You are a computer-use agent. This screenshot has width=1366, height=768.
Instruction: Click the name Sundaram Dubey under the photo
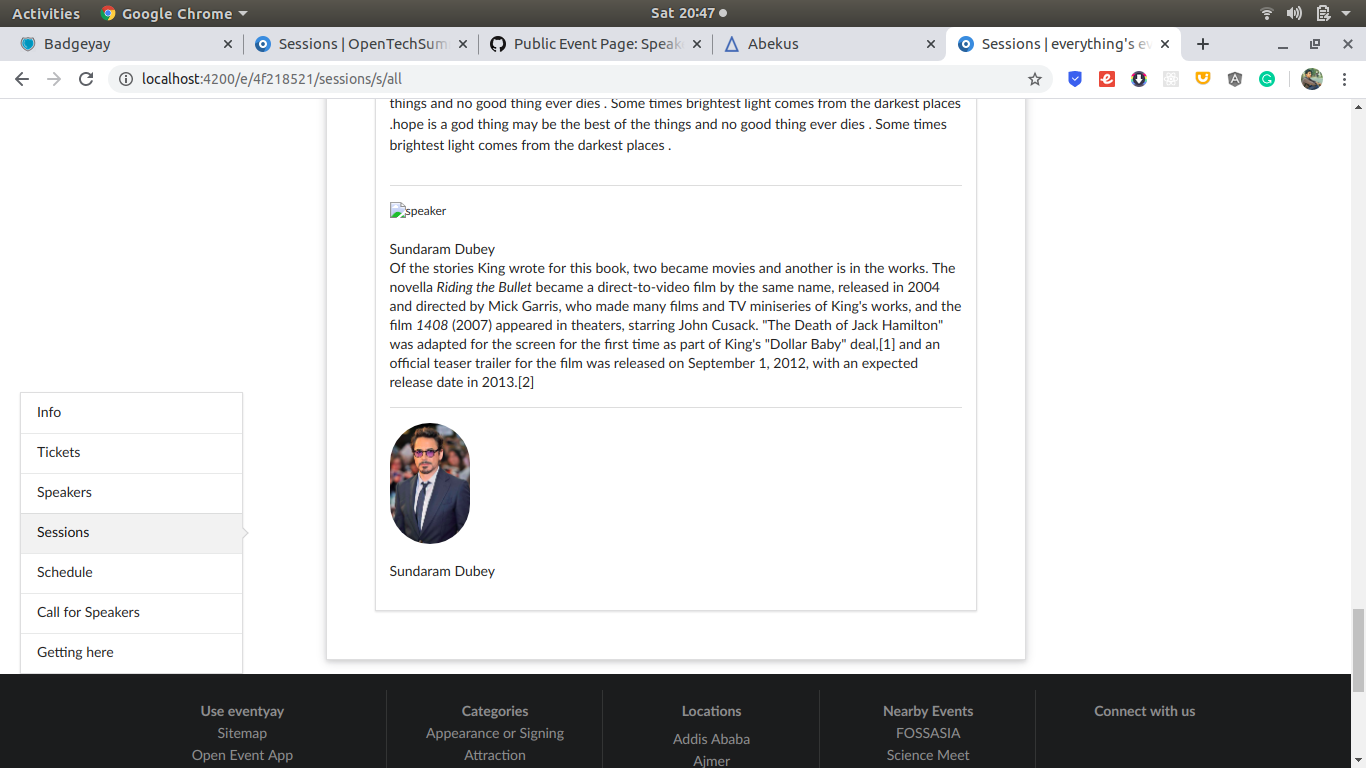[x=442, y=571]
